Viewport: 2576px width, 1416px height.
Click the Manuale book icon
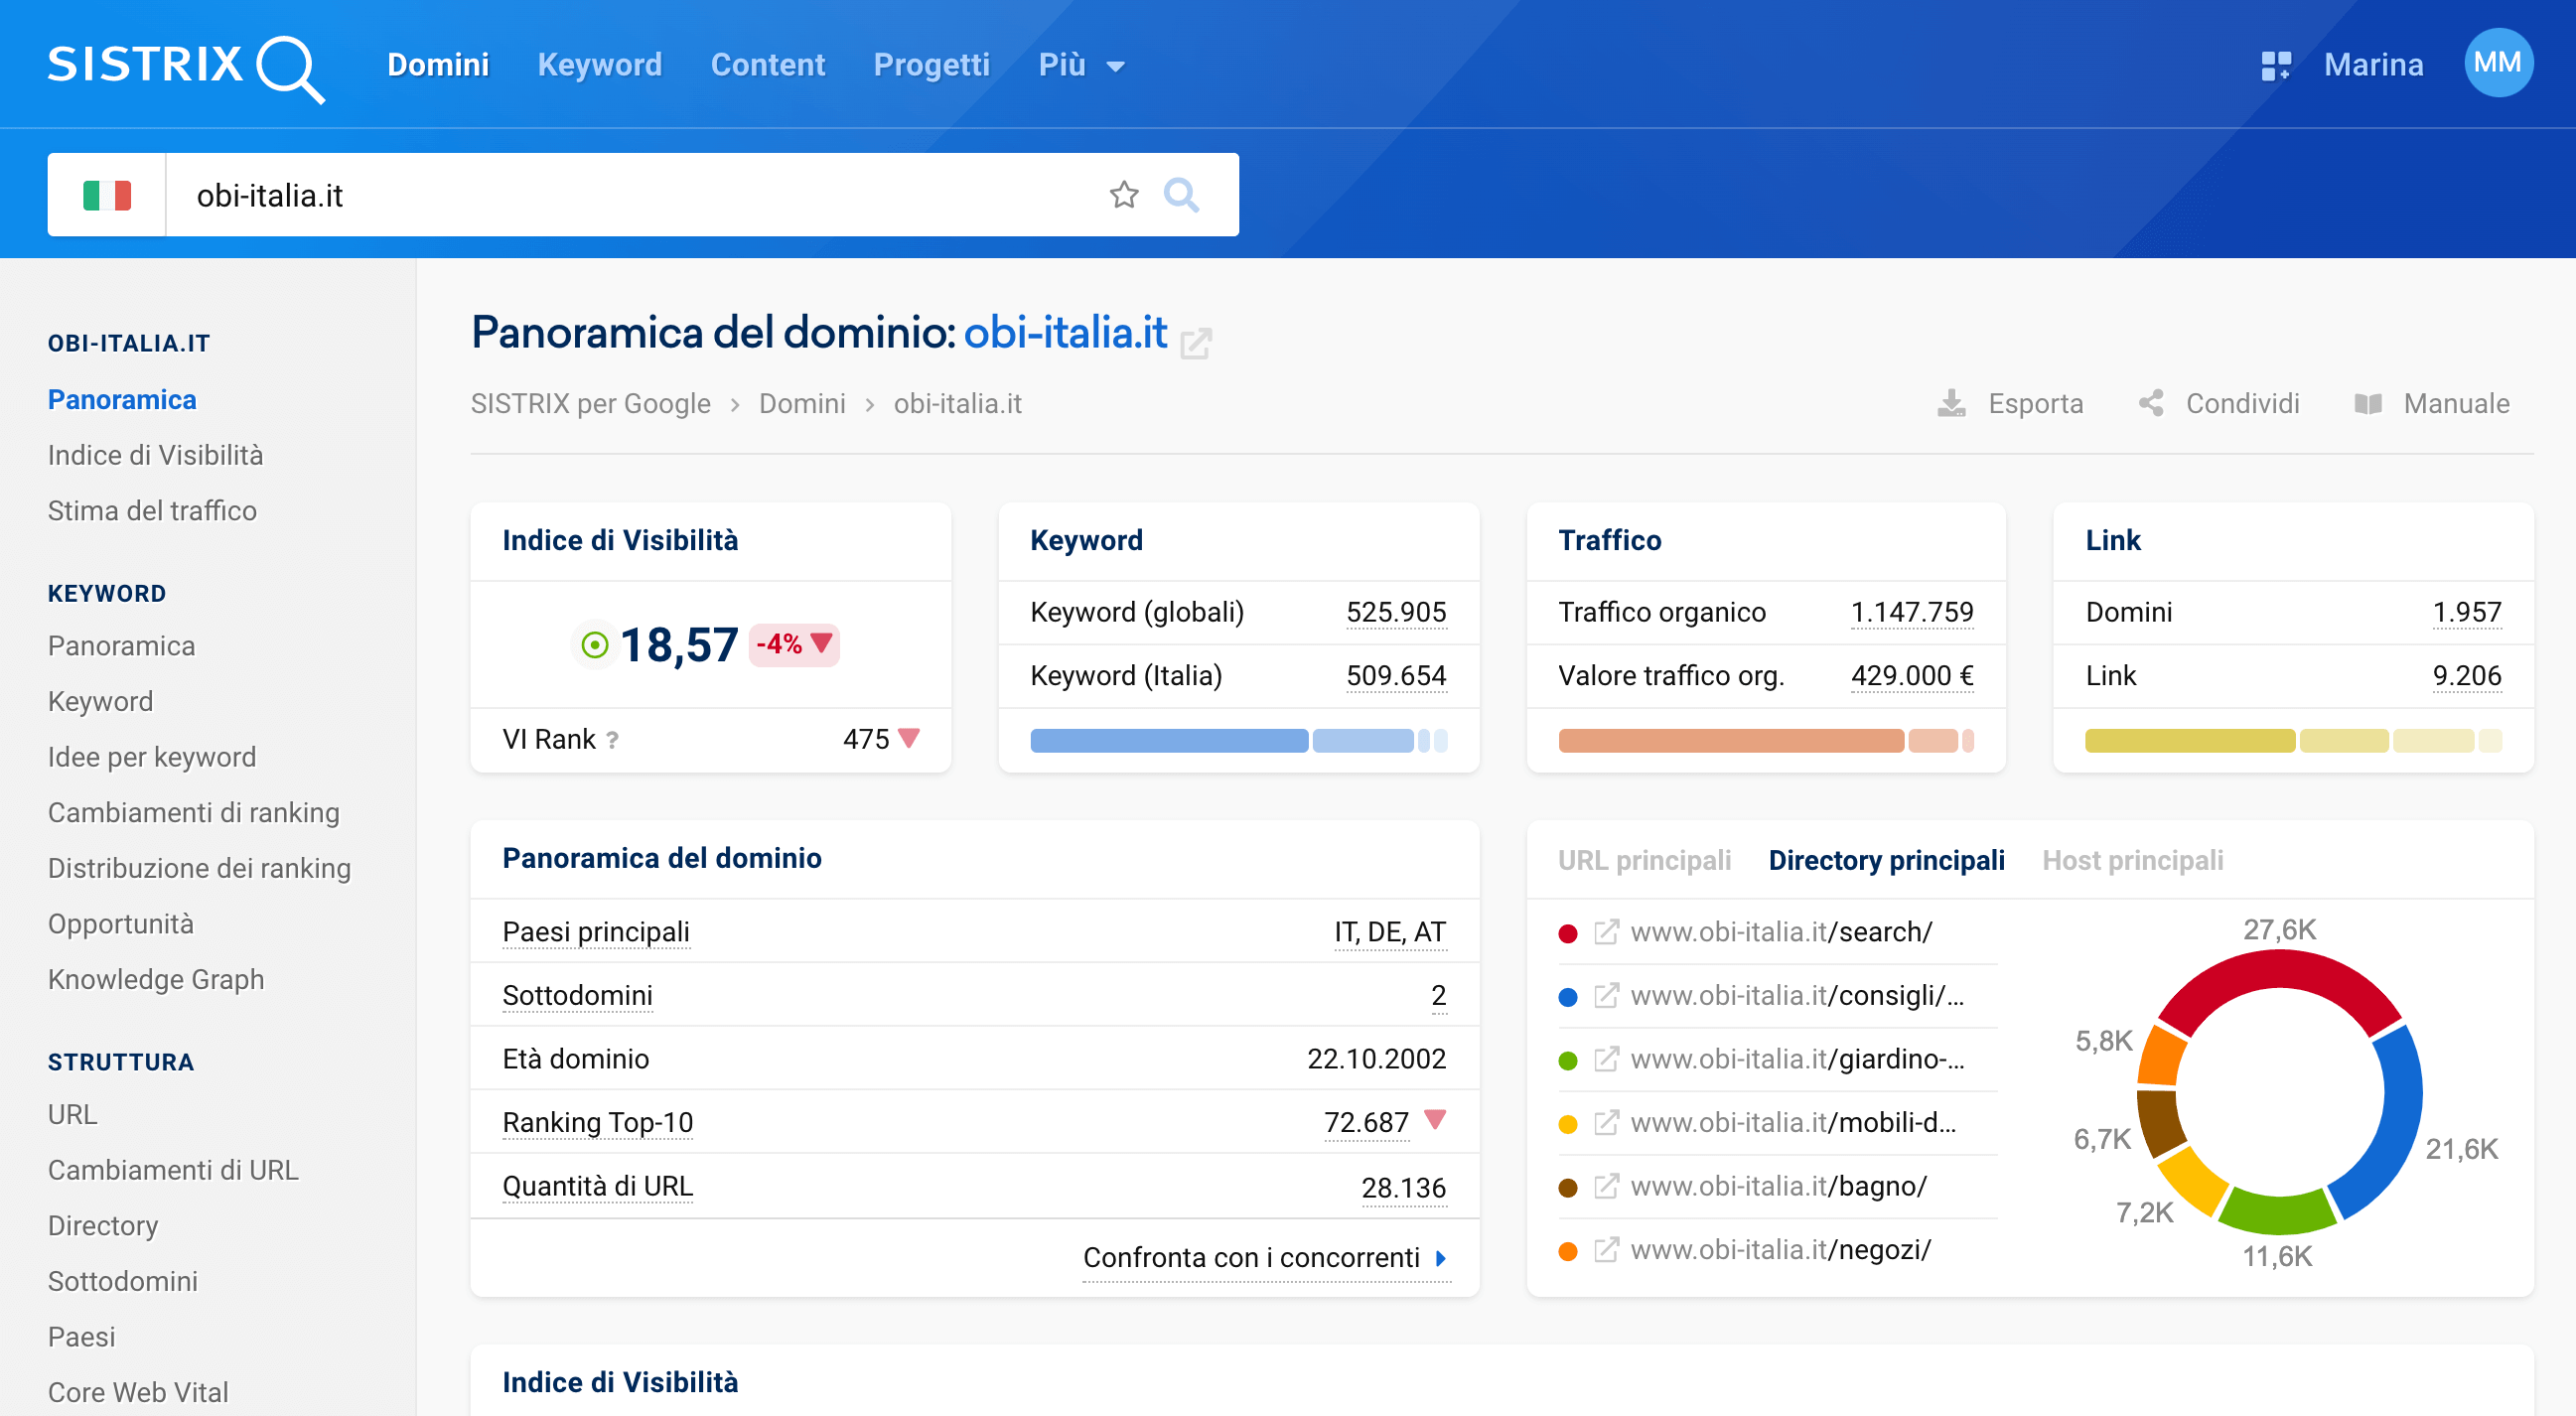point(2368,404)
